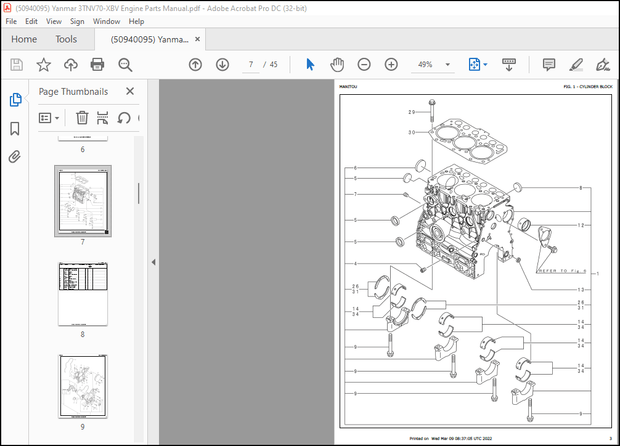Click the insert page break icon in thumbnails
The height and width of the screenshot is (446, 620).
pos(102,118)
